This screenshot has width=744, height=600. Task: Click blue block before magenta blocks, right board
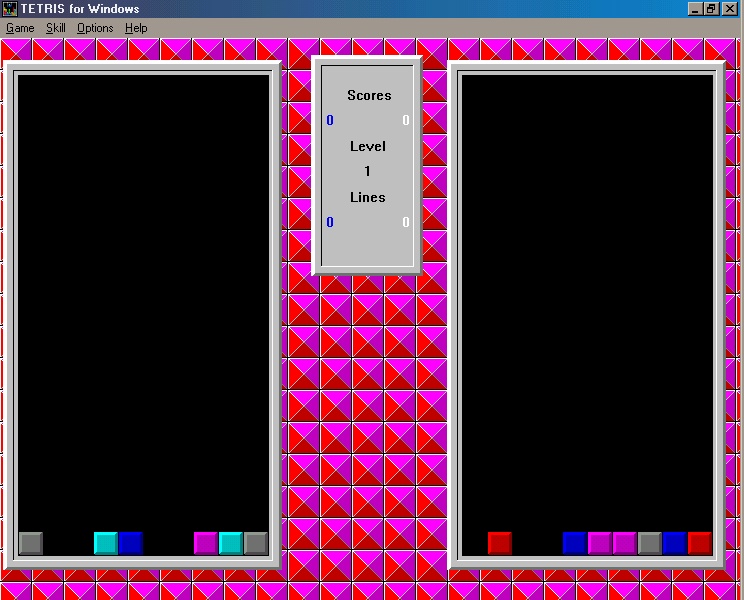point(575,543)
